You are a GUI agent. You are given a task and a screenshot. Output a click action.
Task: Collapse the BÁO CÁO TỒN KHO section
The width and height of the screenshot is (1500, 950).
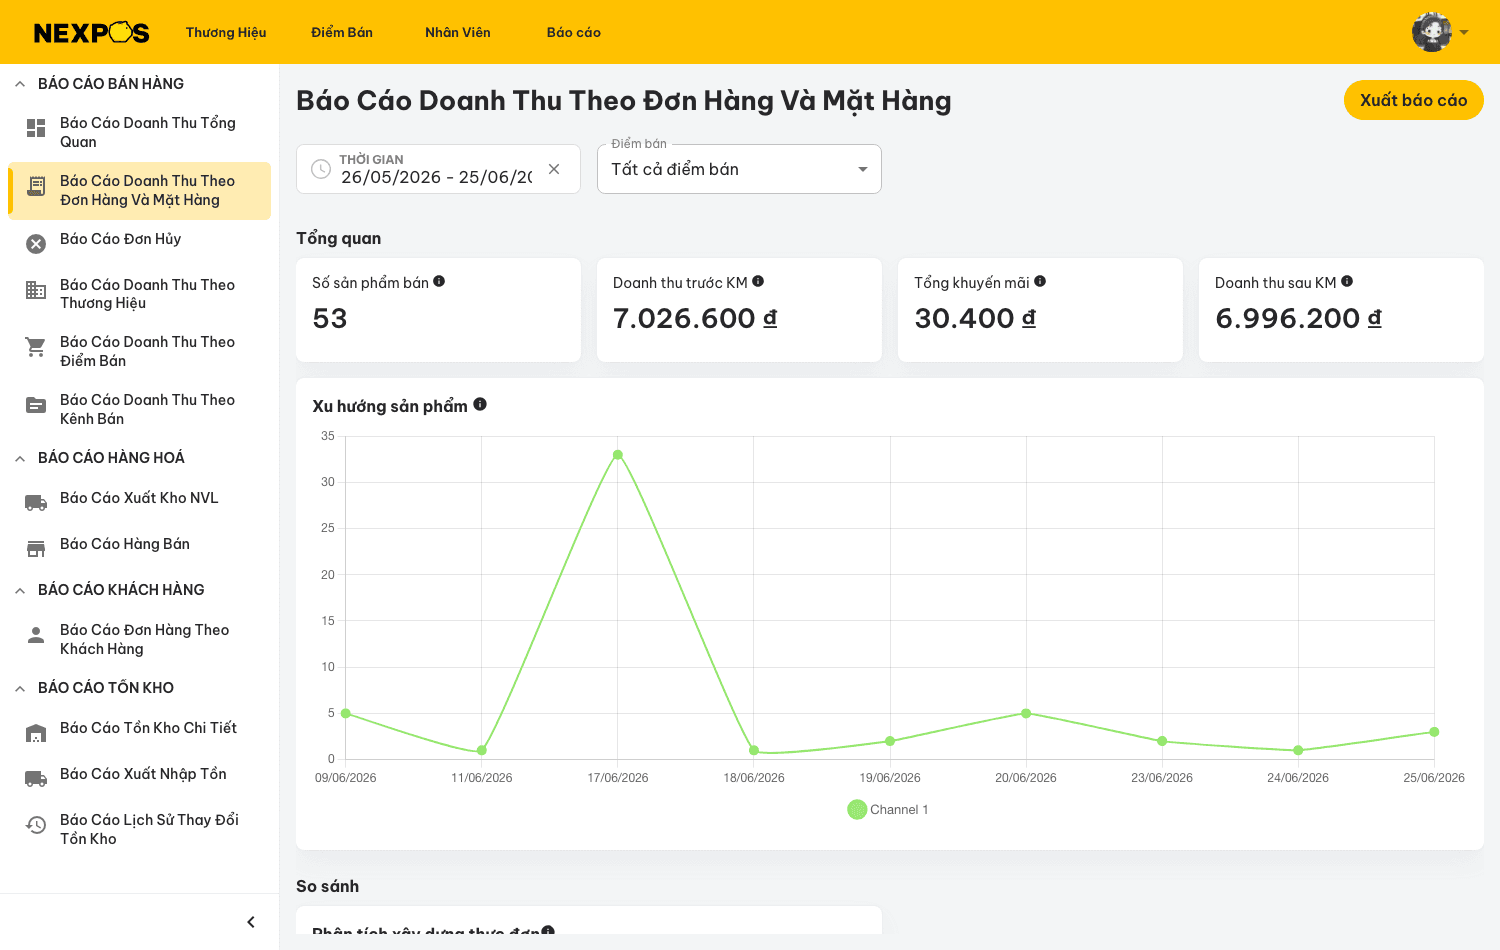click(20, 688)
